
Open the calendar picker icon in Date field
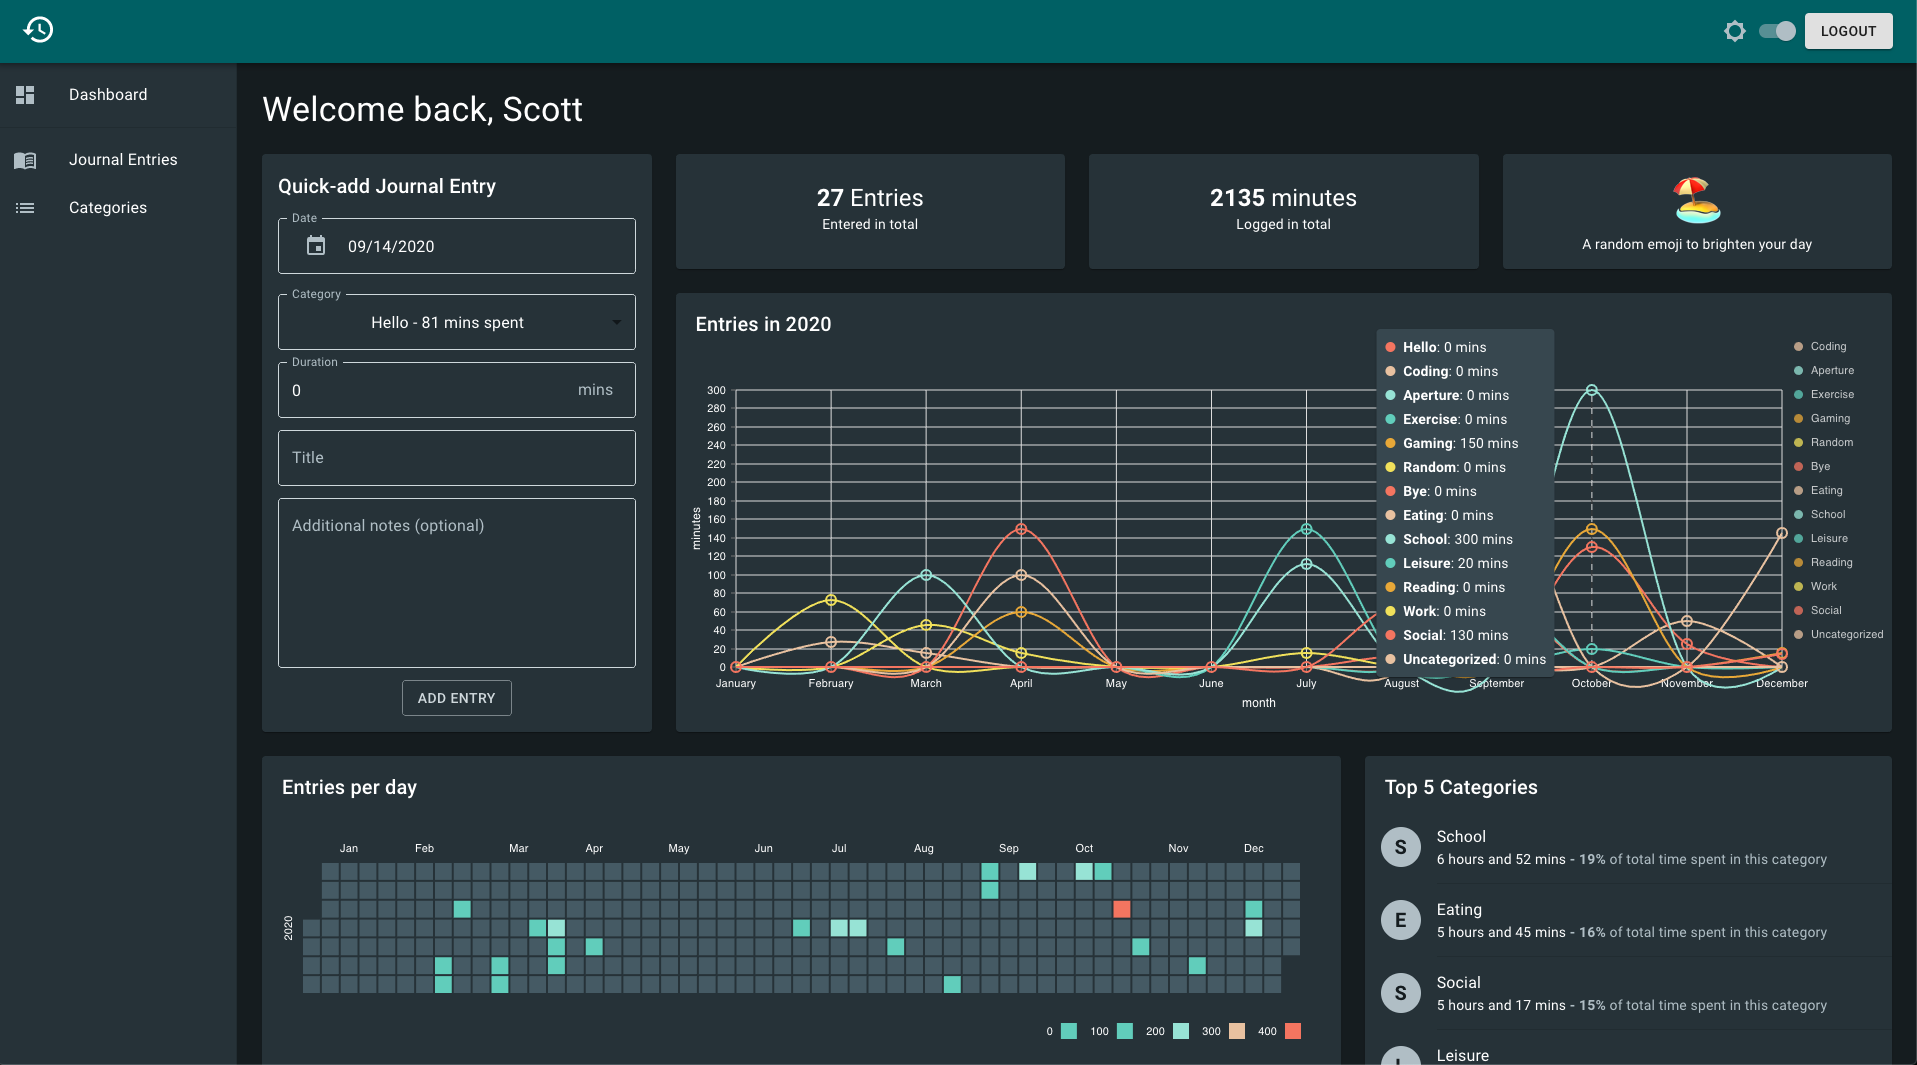tap(316, 246)
